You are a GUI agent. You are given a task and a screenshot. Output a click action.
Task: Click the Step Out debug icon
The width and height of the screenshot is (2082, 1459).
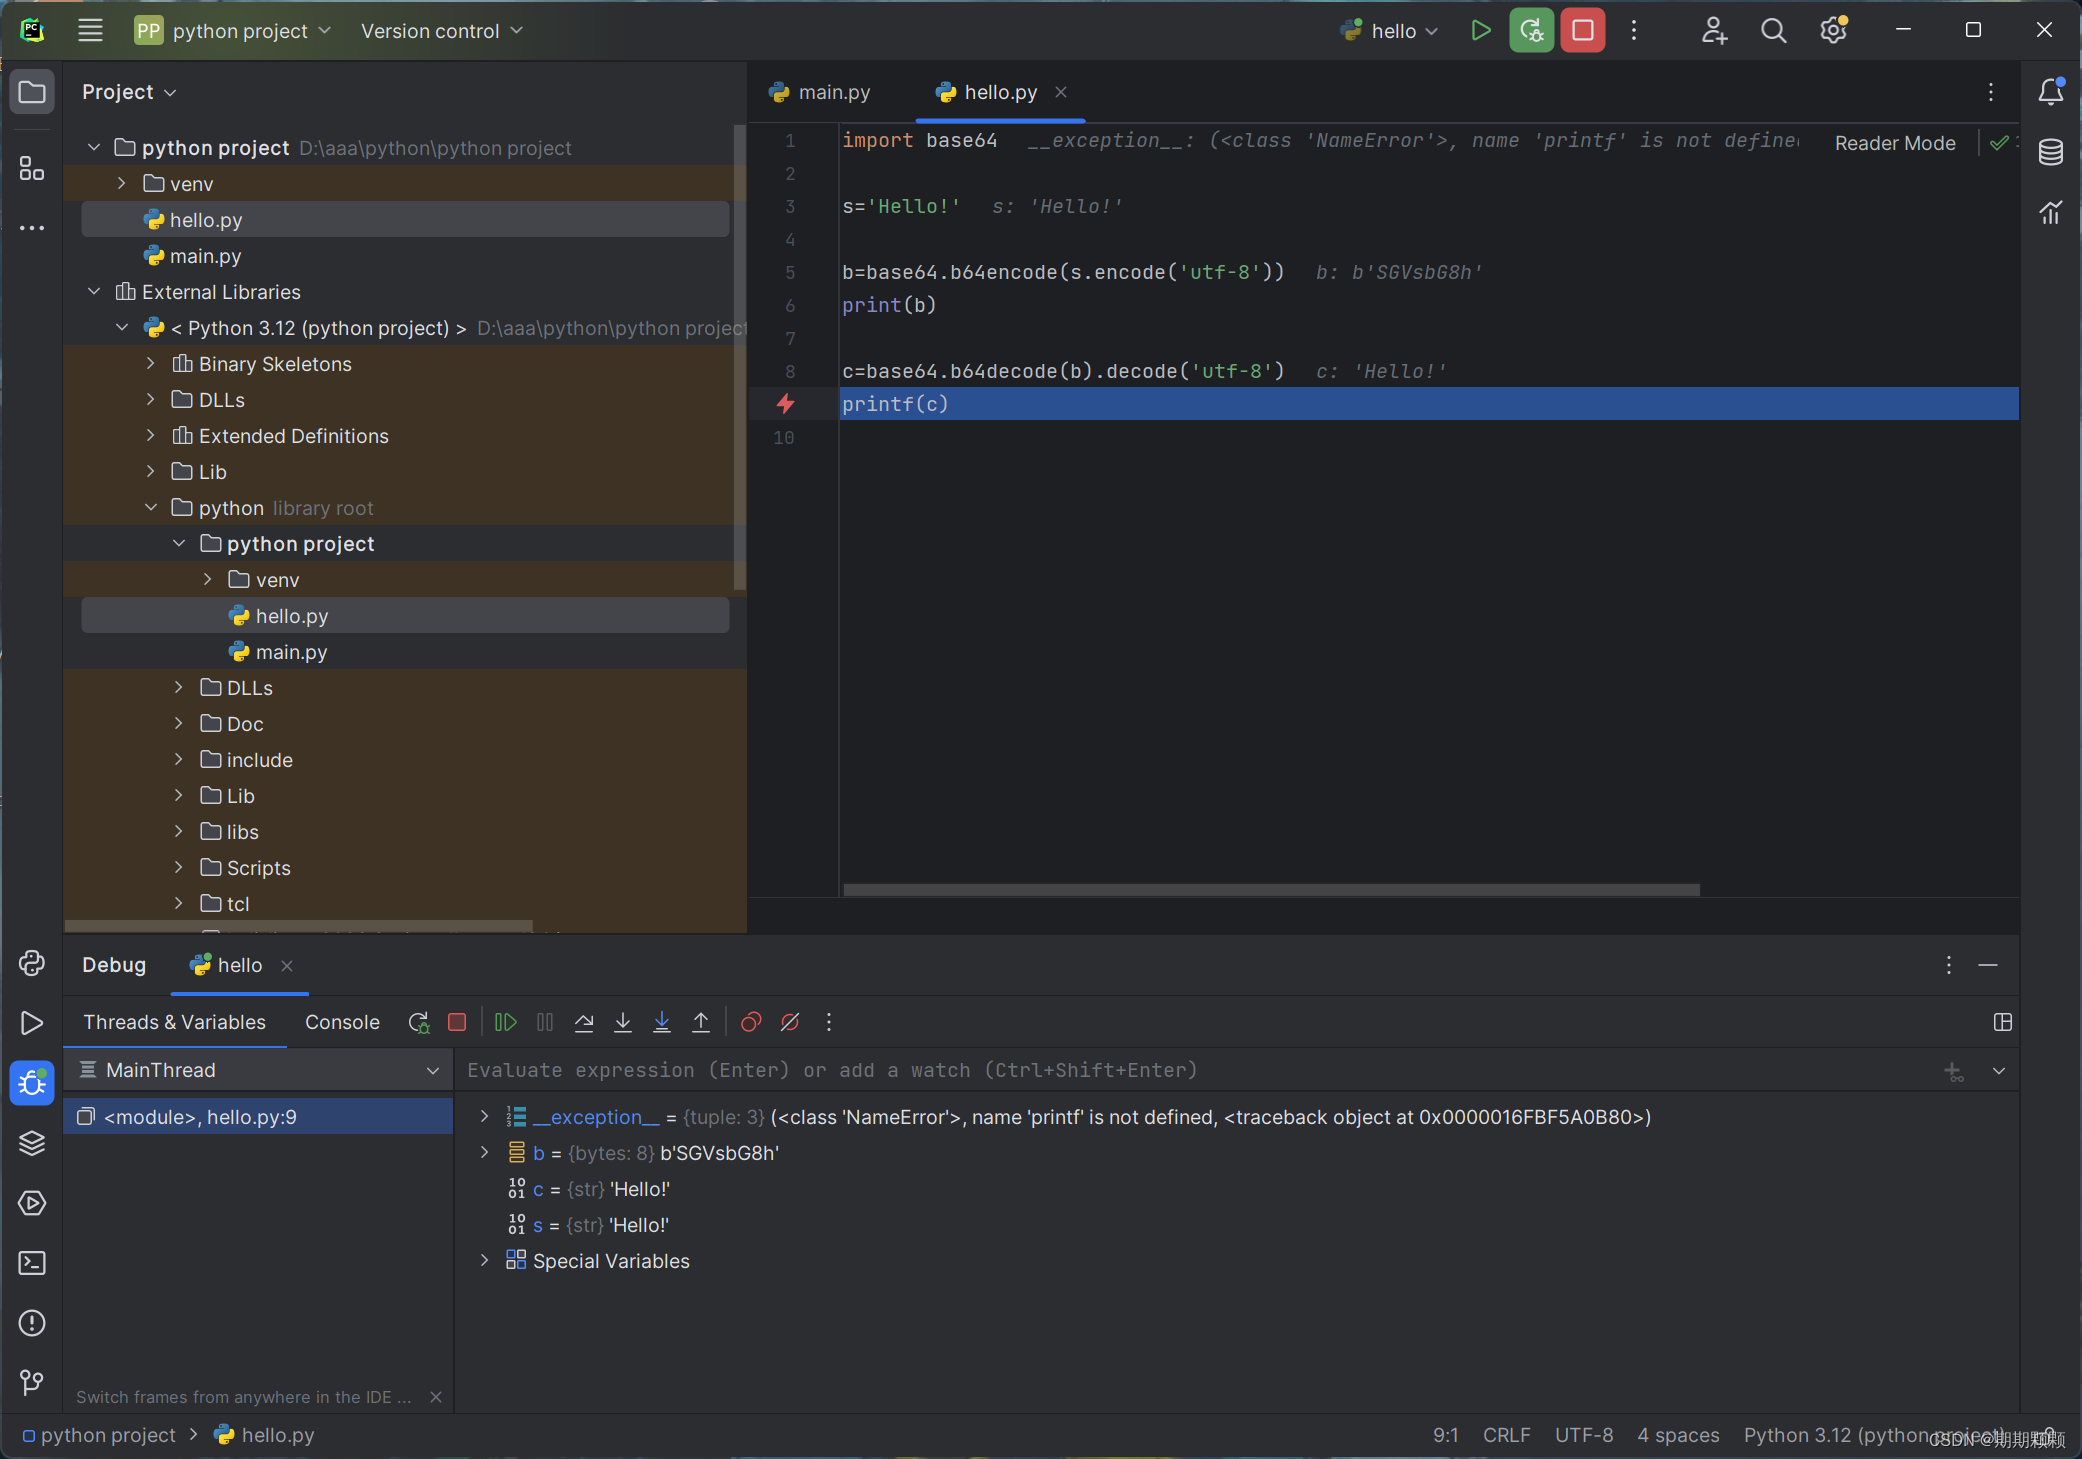coord(701,1022)
